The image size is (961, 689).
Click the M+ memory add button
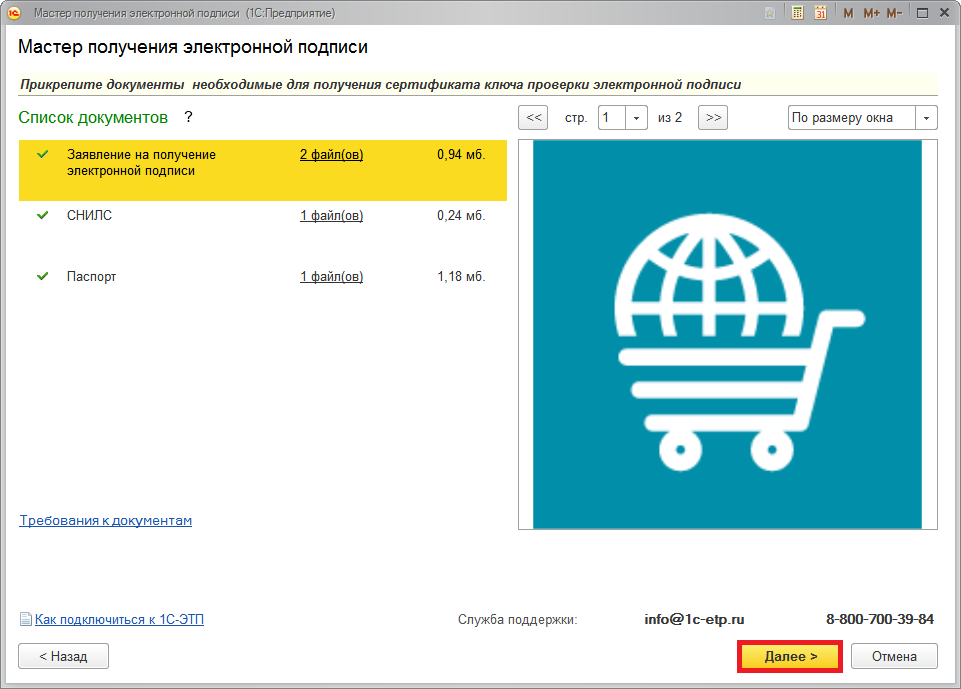click(870, 13)
